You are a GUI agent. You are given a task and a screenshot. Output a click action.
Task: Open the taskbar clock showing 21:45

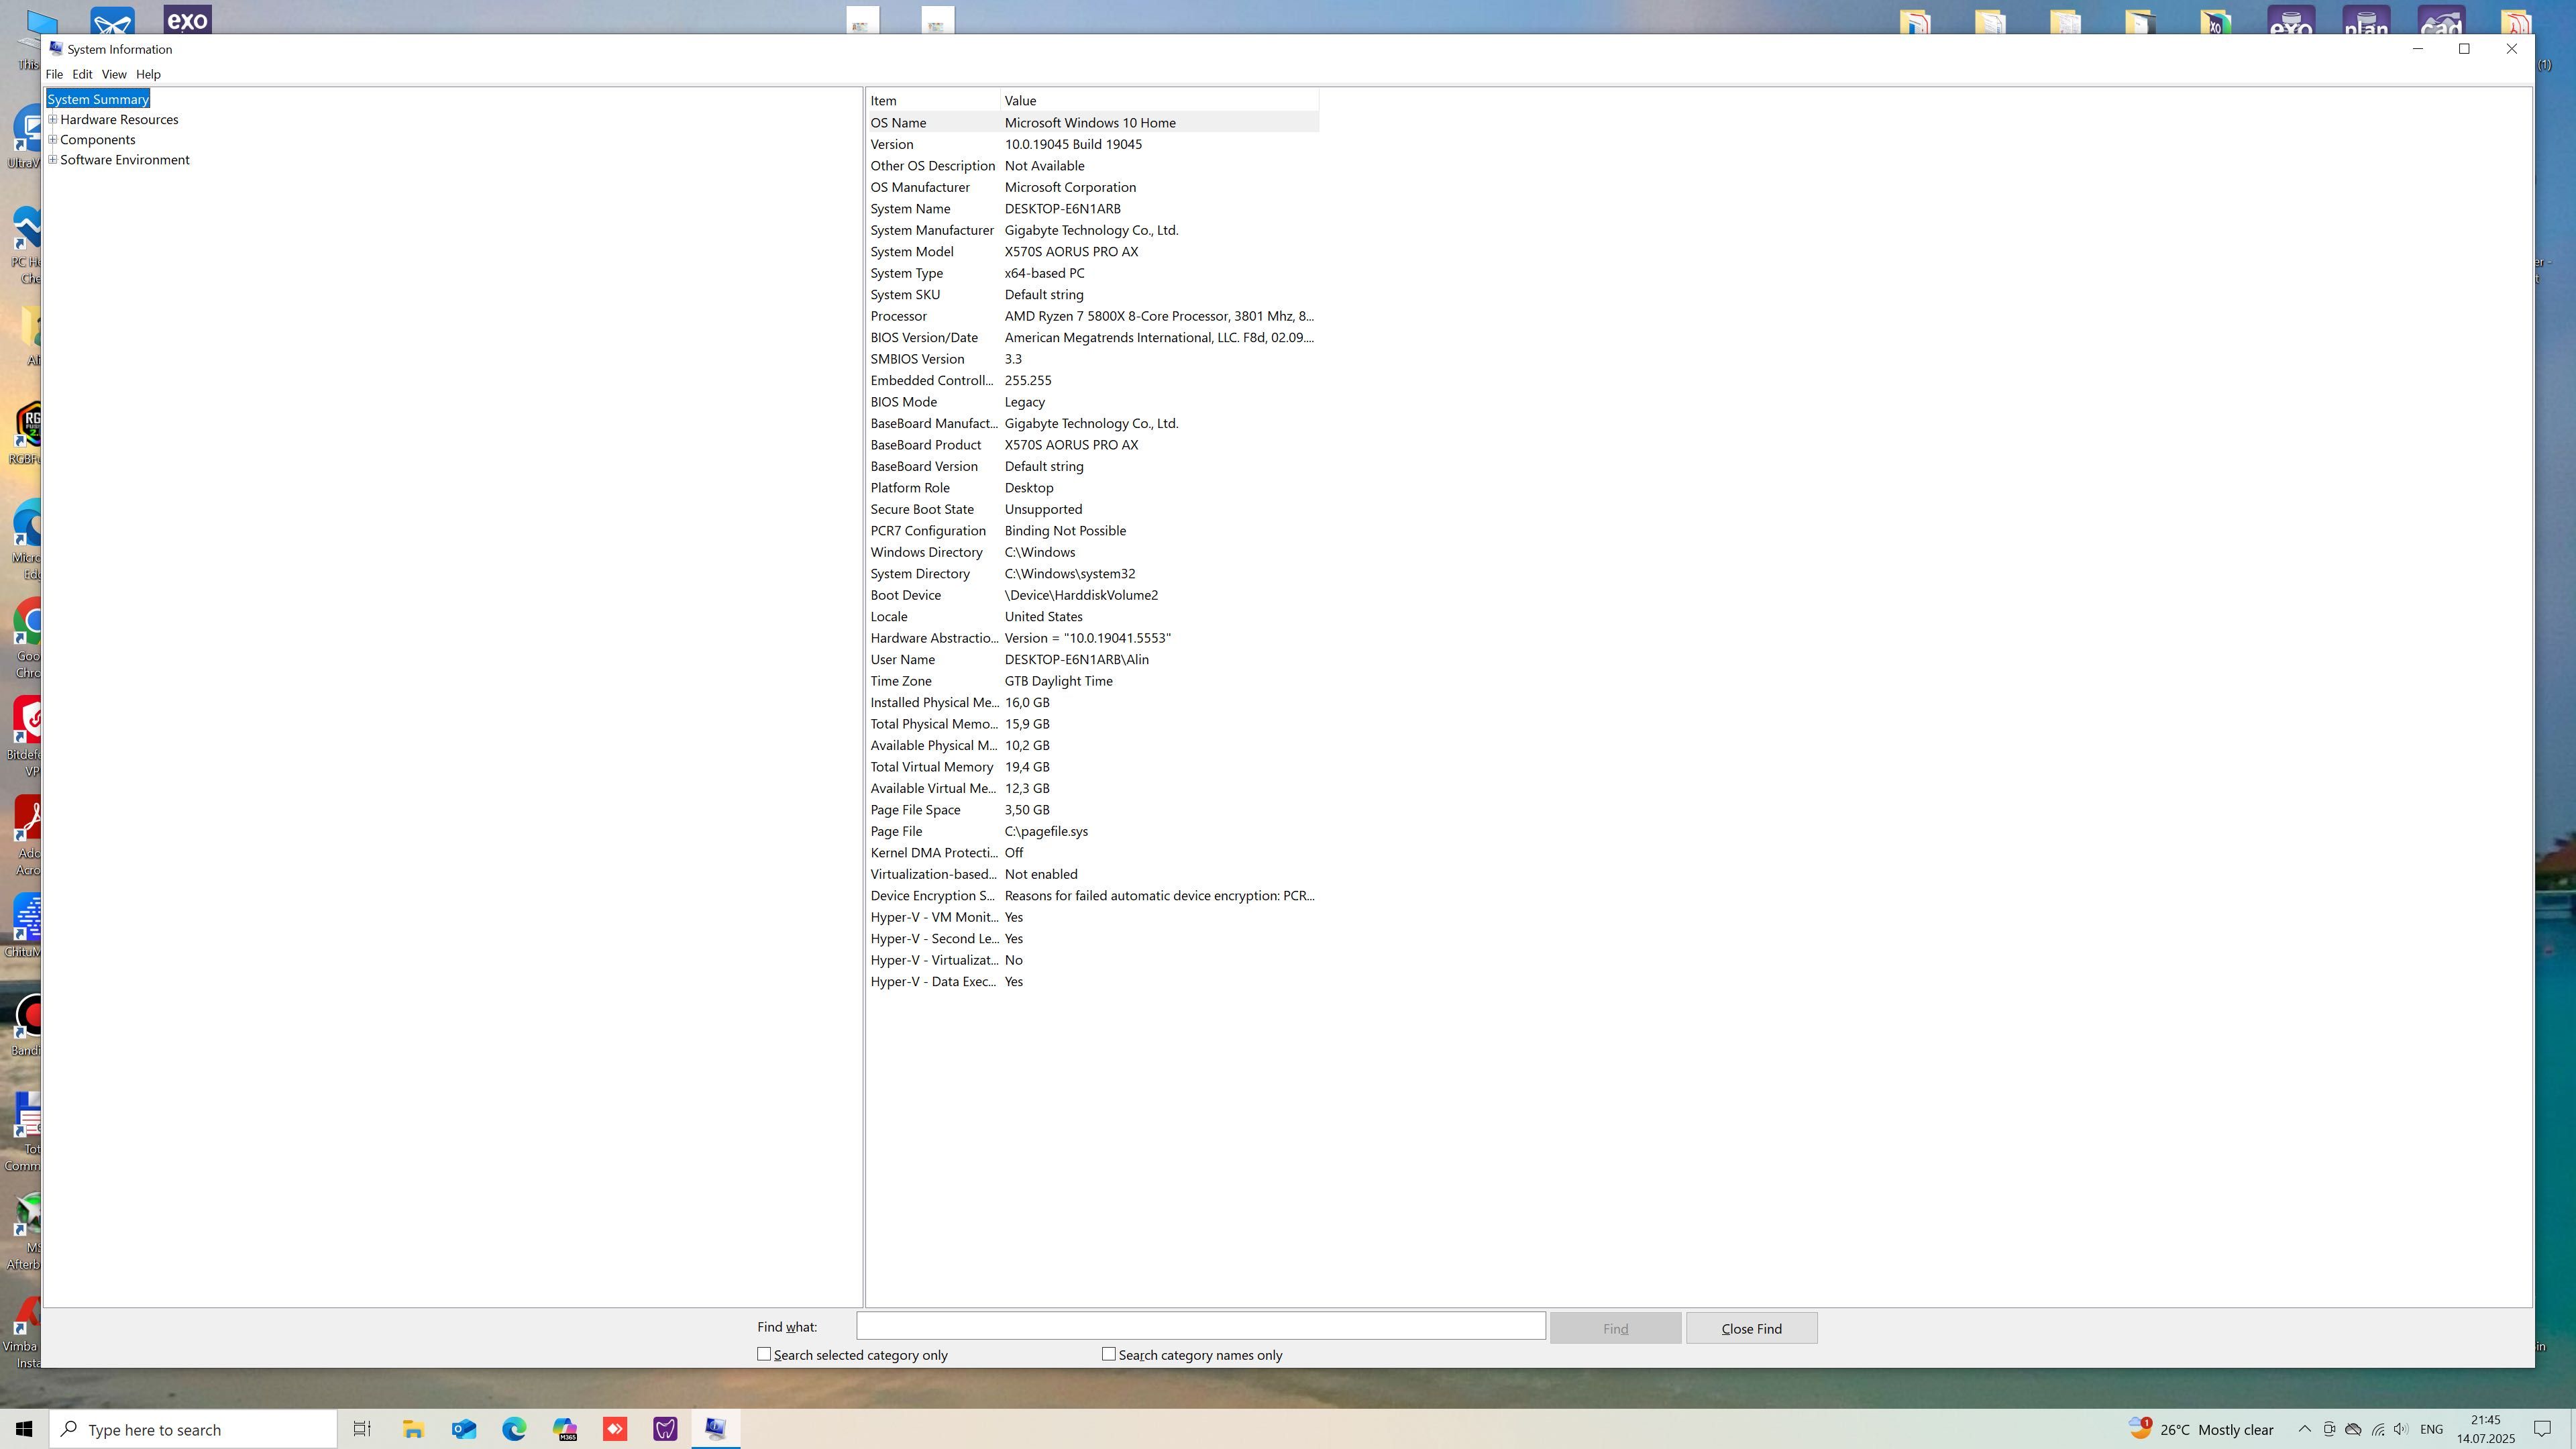click(2485, 1429)
